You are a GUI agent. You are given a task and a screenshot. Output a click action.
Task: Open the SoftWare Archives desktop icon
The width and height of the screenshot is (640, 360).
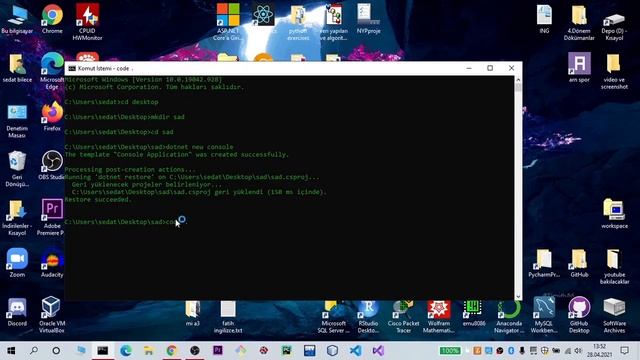click(614, 314)
